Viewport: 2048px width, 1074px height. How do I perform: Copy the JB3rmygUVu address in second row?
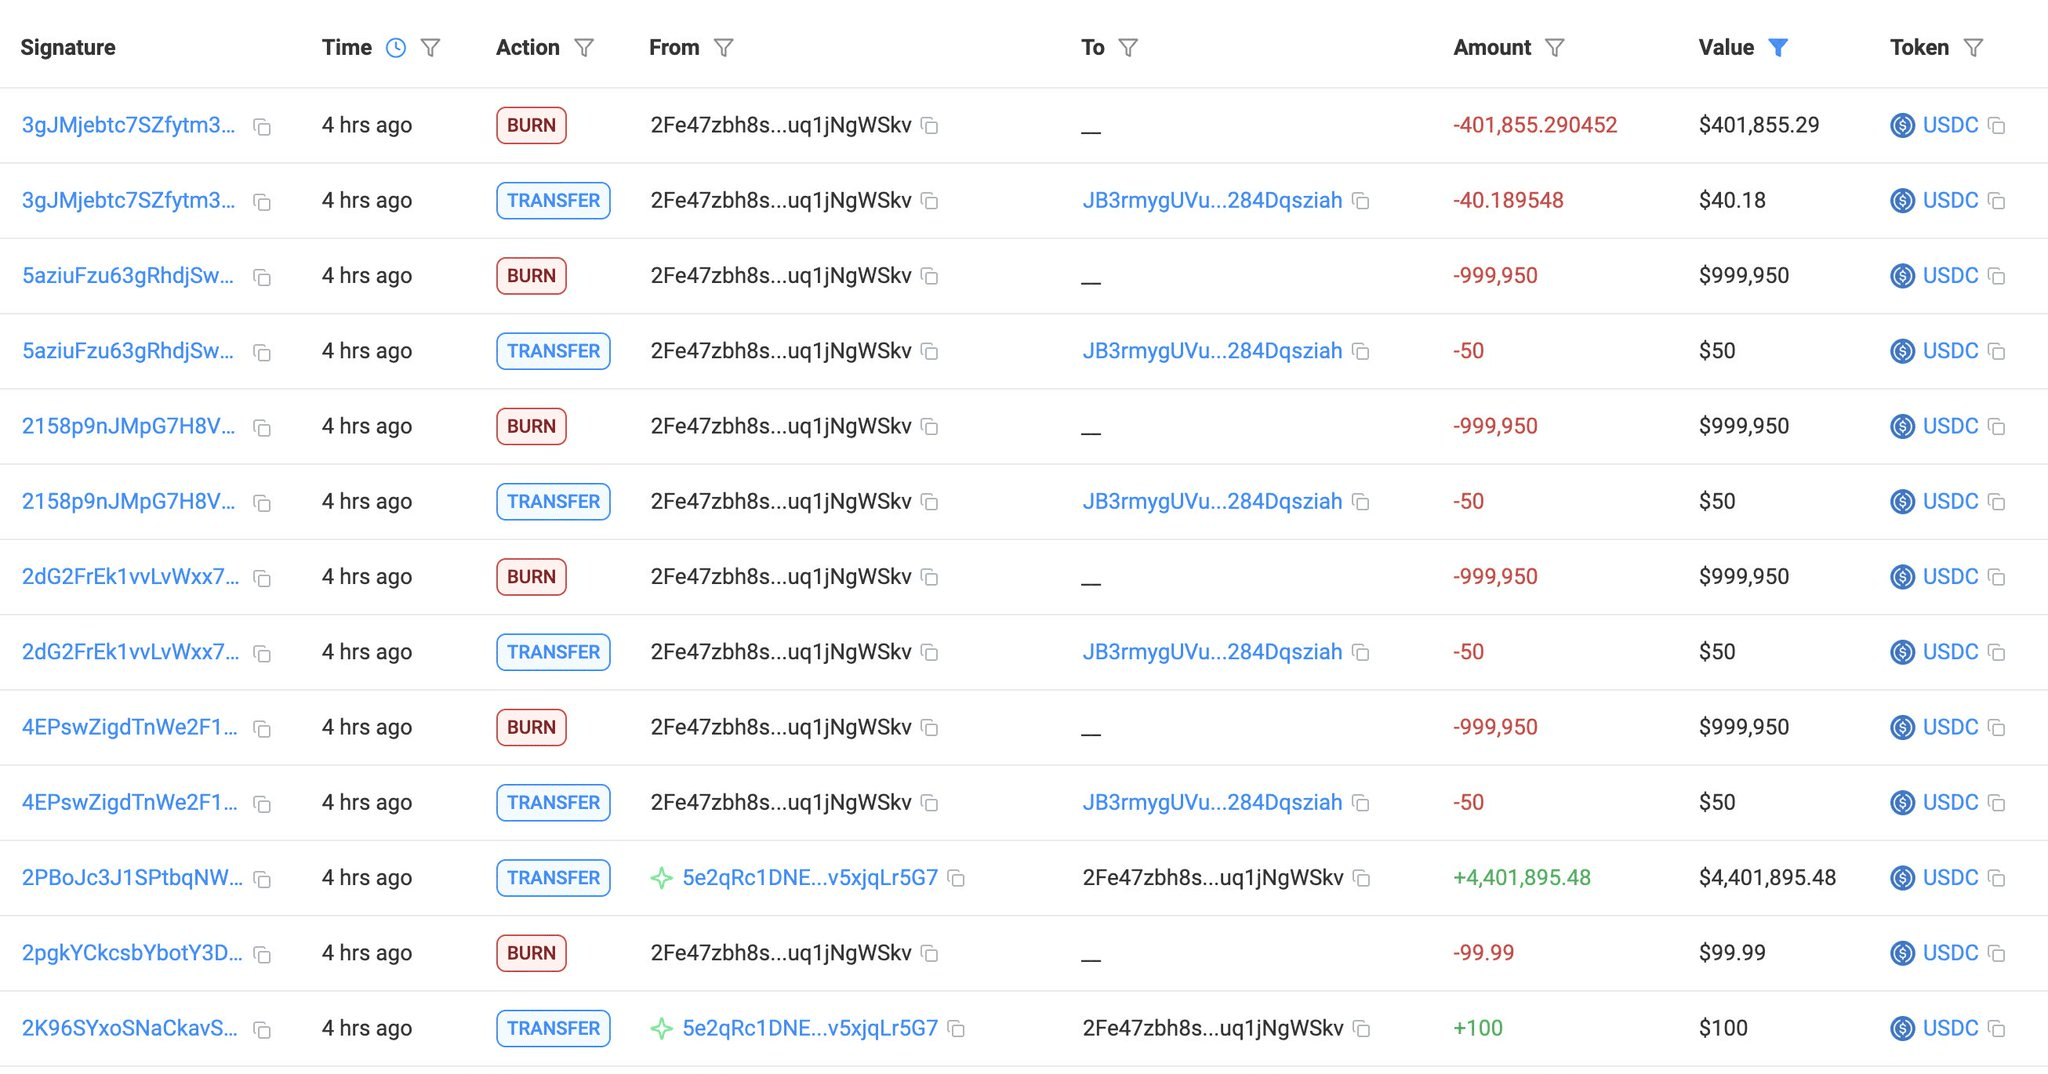[1360, 201]
